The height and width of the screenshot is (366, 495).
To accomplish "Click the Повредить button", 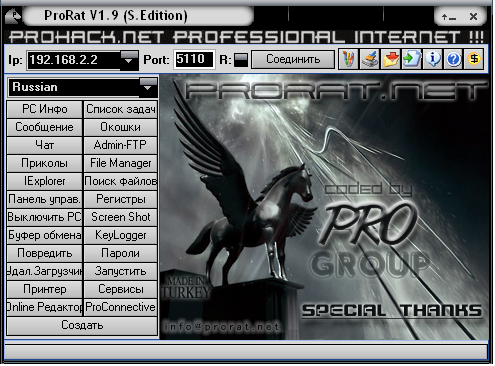I will pyautogui.click(x=44, y=253).
